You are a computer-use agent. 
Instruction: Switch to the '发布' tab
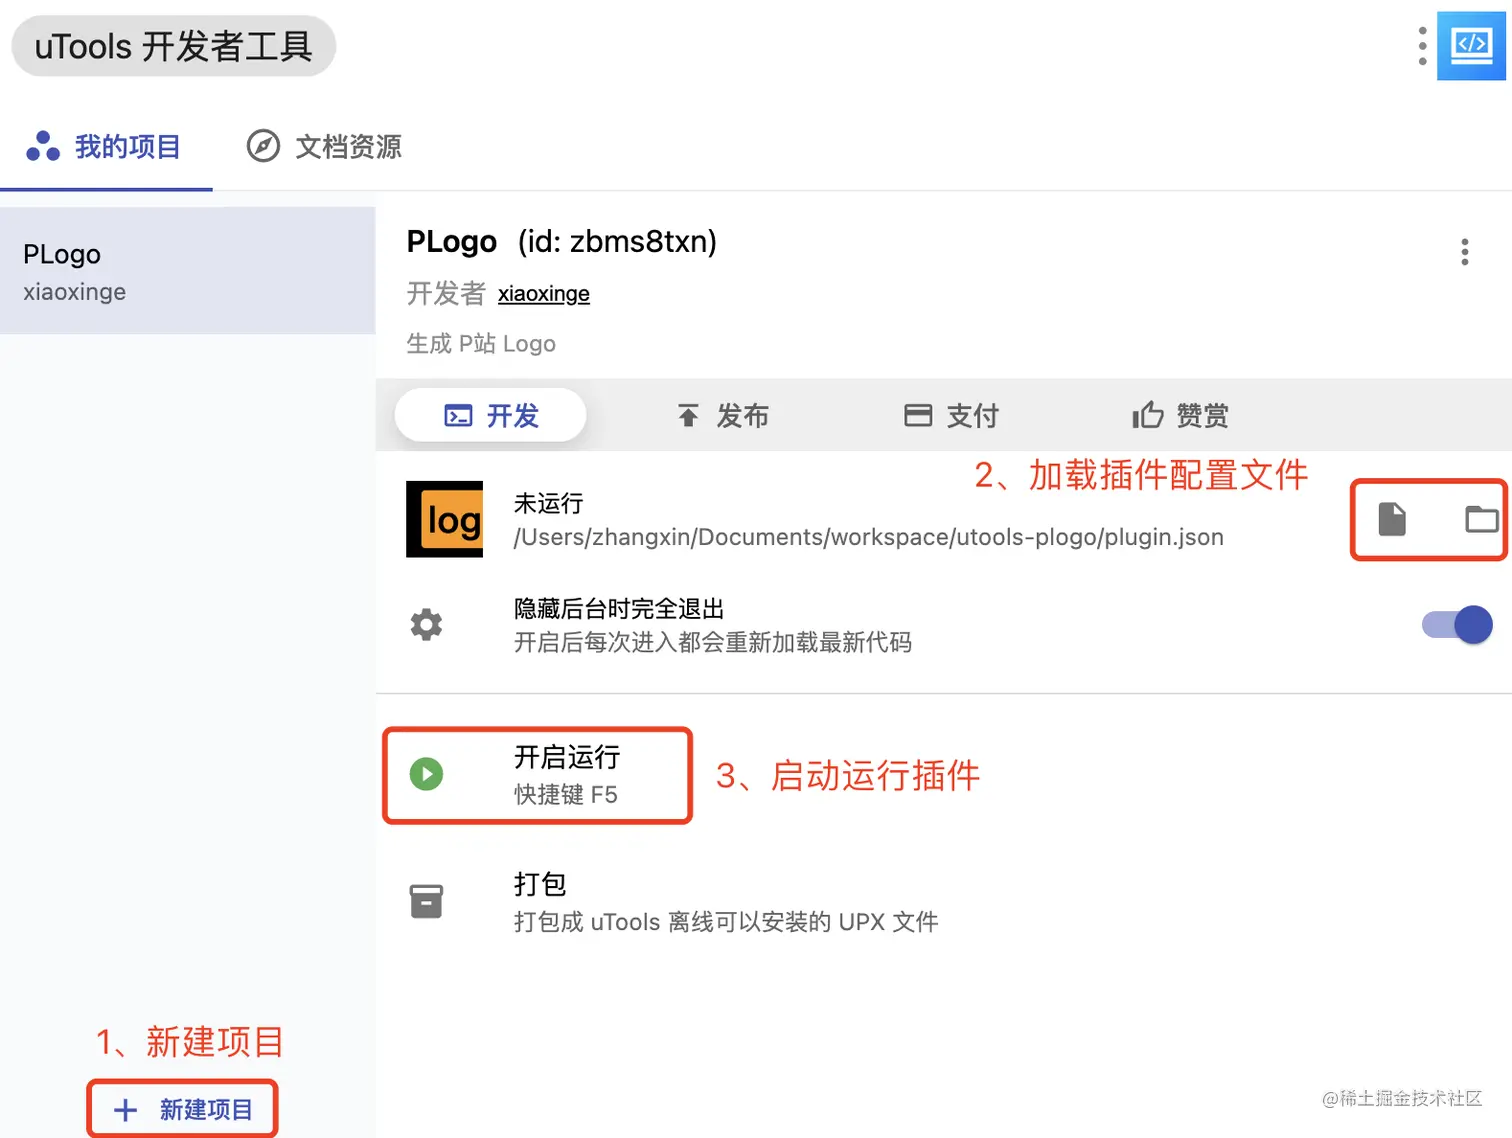point(722,415)
